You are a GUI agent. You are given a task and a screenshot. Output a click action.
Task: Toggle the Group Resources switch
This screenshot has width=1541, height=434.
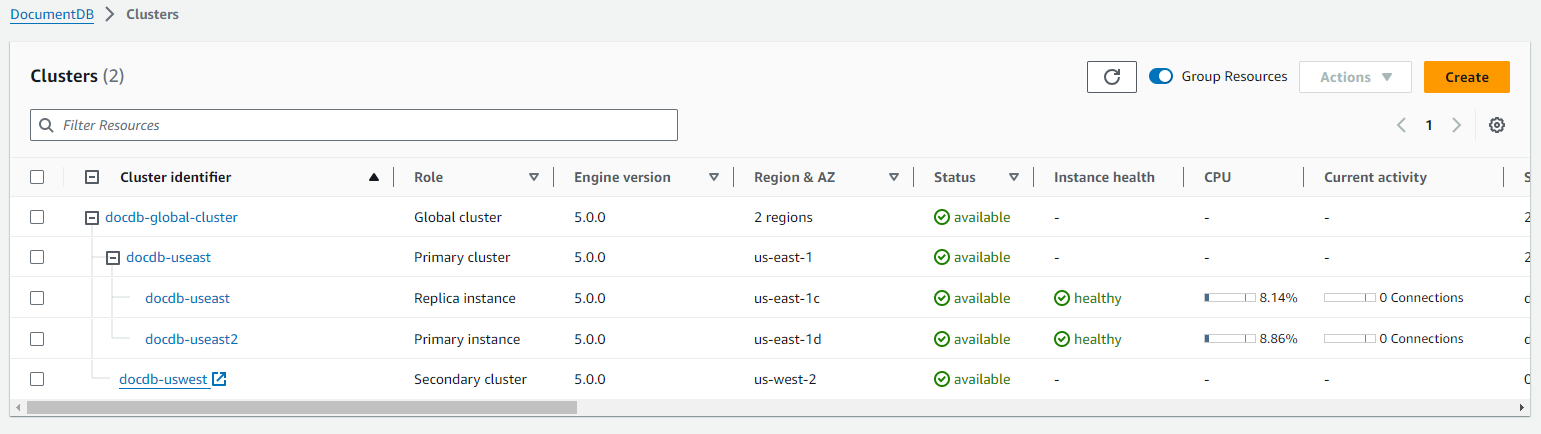[x=1161, y=76]
